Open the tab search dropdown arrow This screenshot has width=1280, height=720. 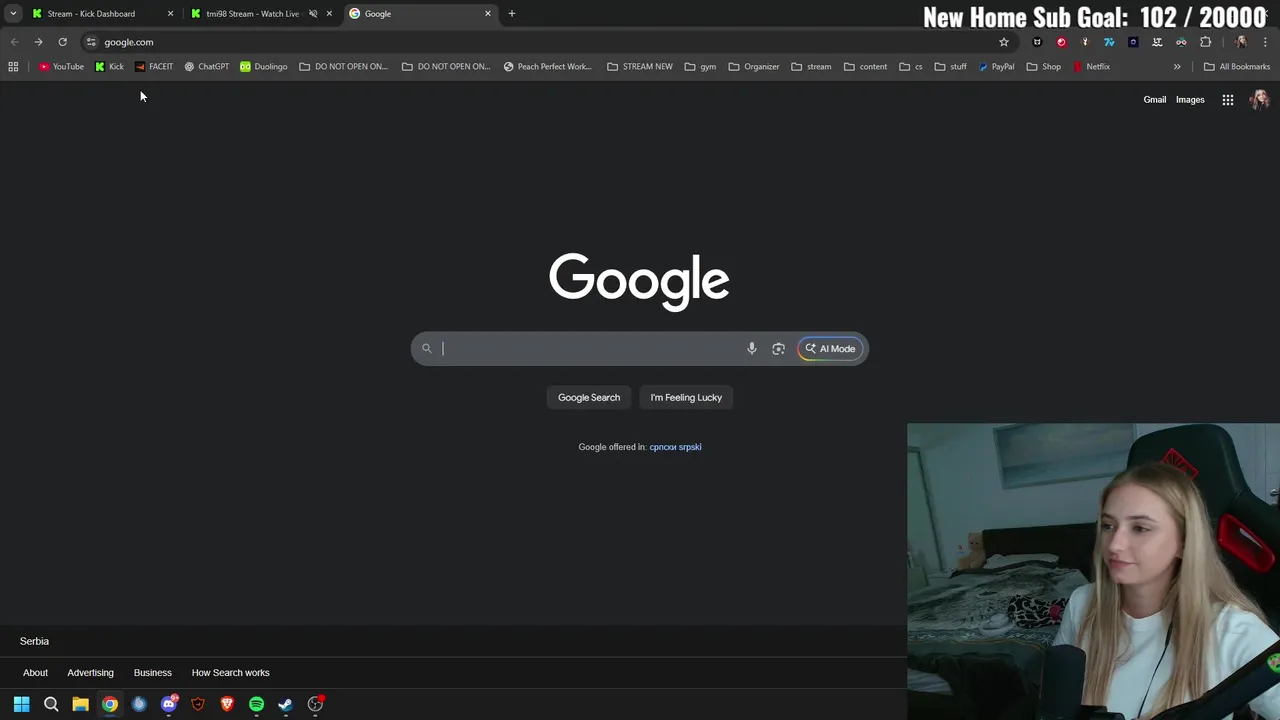[13, 13]
